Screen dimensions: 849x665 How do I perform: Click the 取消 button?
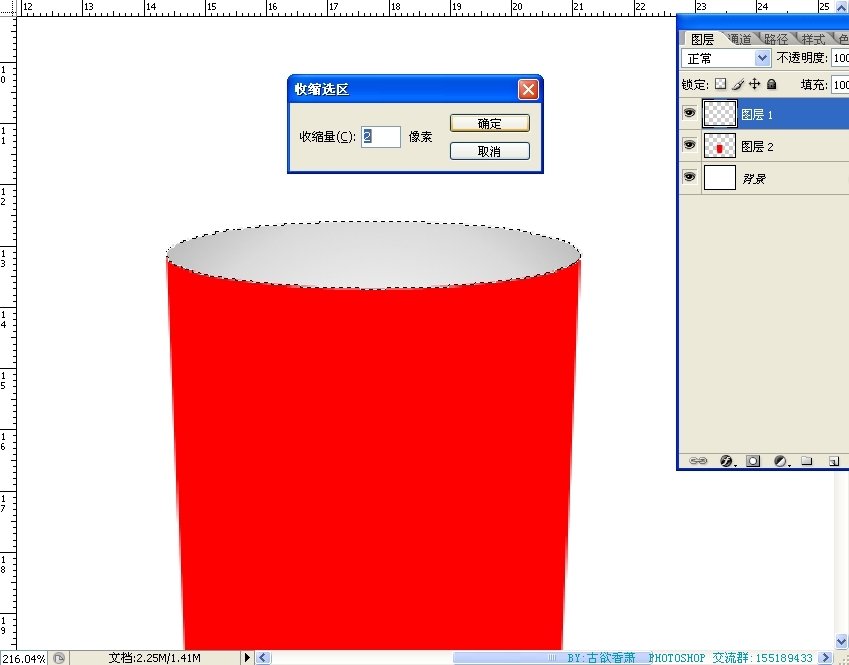489,151
